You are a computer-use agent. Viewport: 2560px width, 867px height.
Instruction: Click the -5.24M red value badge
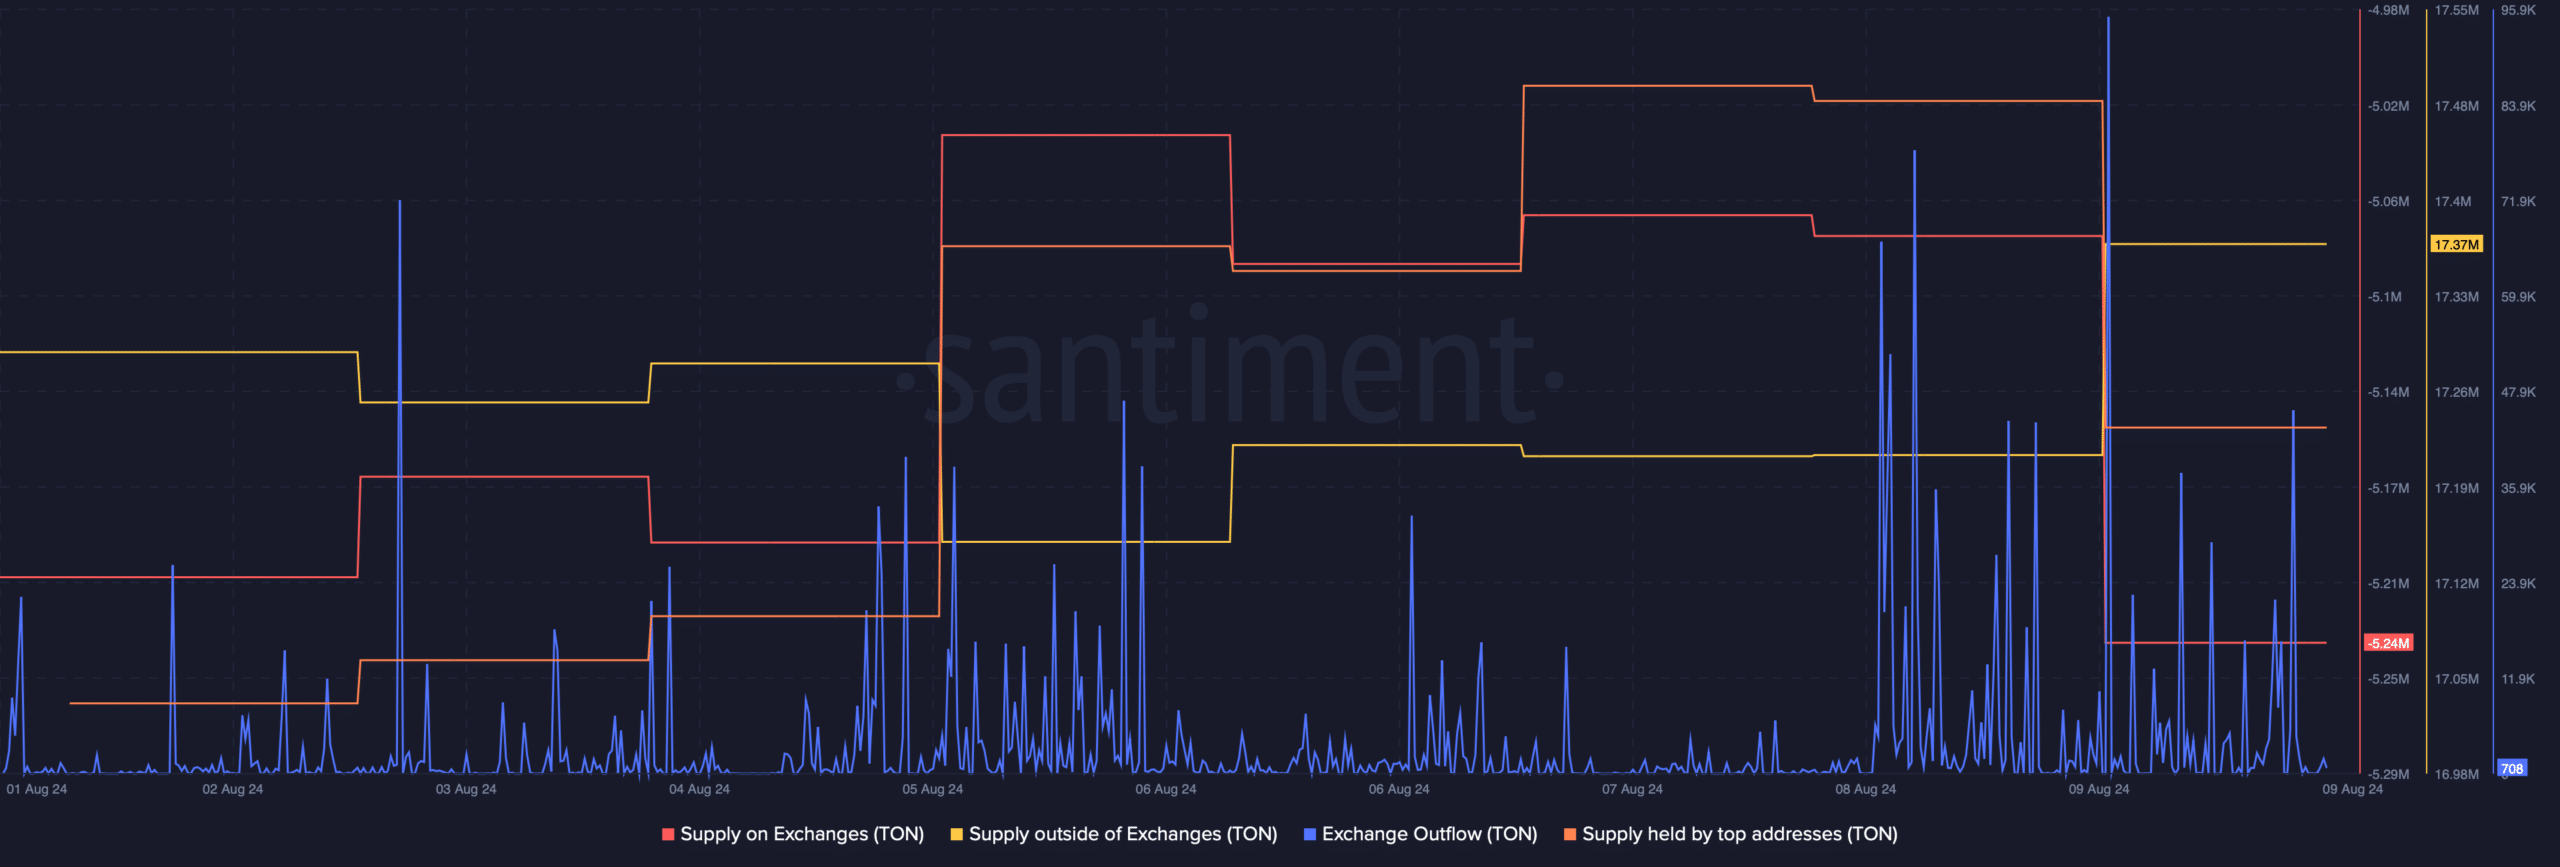[2388, 643]
